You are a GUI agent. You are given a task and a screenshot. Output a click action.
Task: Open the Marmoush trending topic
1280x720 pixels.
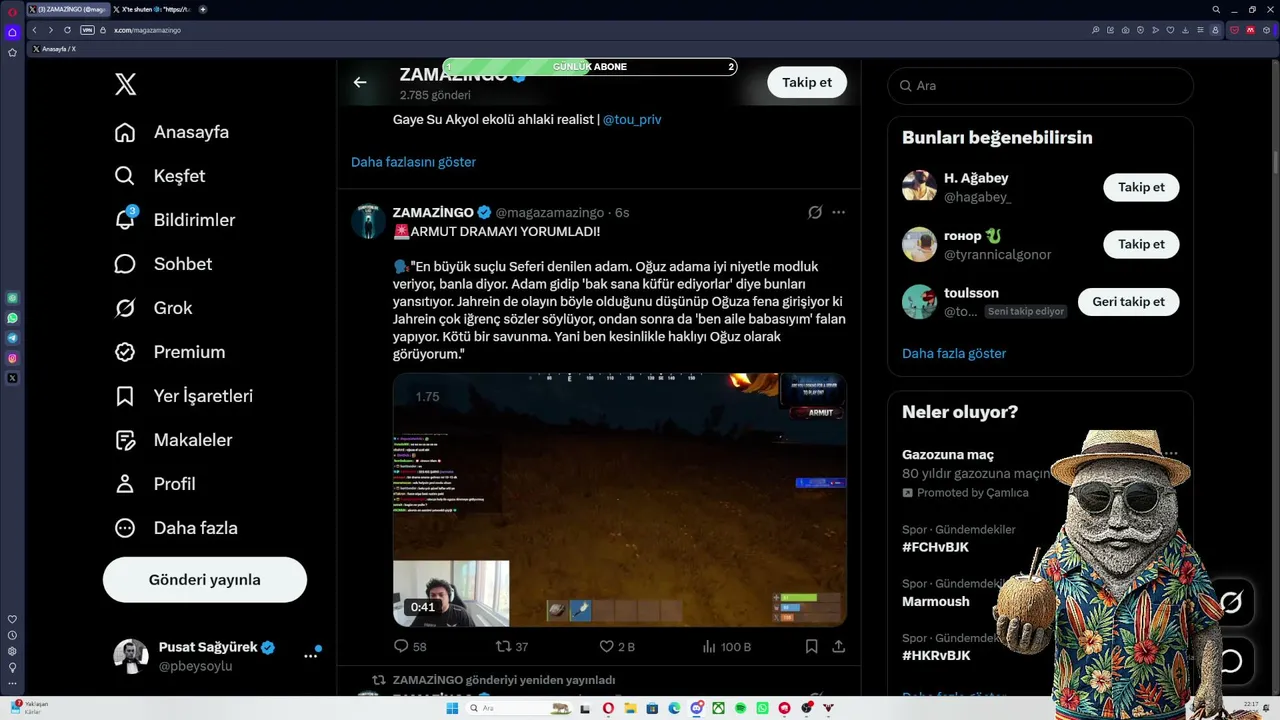(x=936, y=601)
